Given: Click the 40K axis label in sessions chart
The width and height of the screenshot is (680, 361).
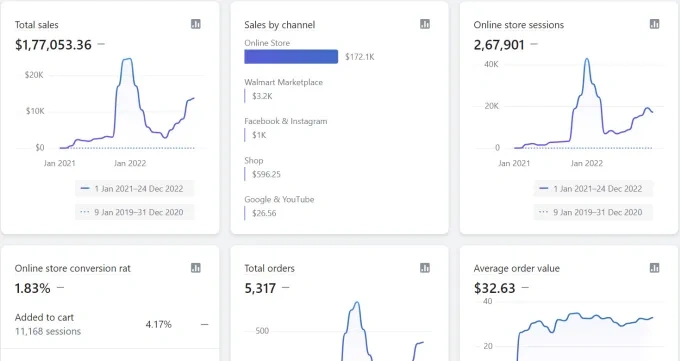Looking at the screenshot, I should (491, 64).
